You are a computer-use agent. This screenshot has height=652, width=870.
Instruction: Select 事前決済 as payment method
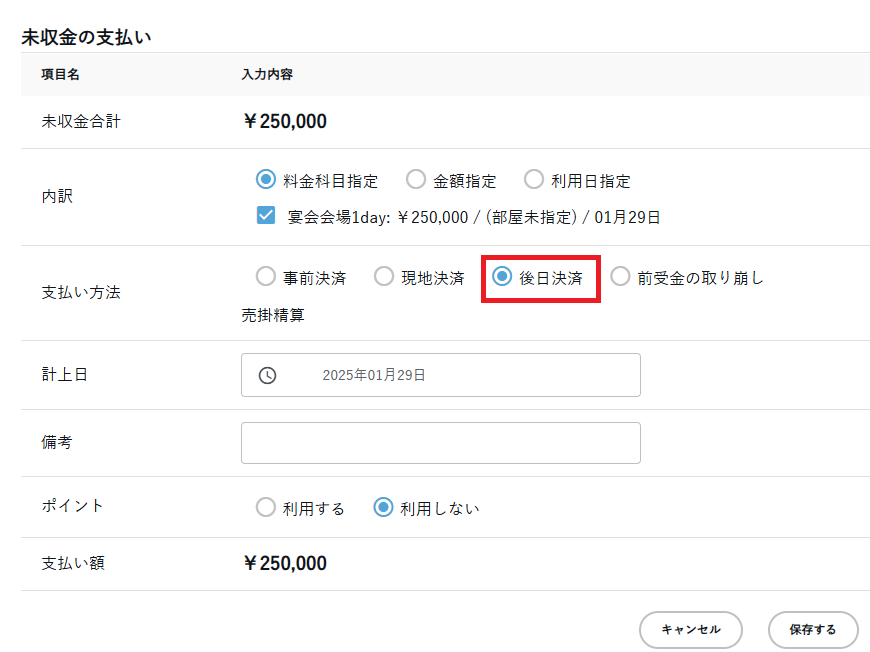(265, 277)
